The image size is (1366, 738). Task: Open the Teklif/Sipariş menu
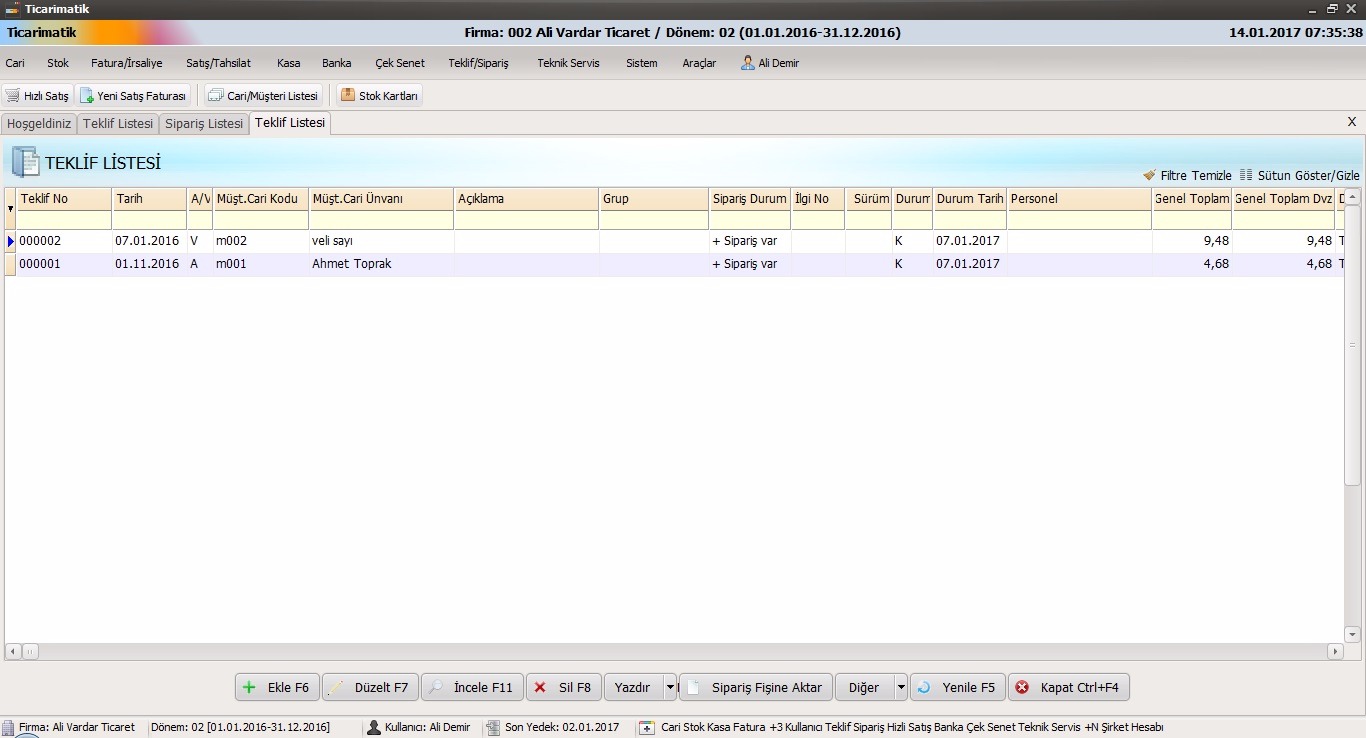click(x=478, y=63)
